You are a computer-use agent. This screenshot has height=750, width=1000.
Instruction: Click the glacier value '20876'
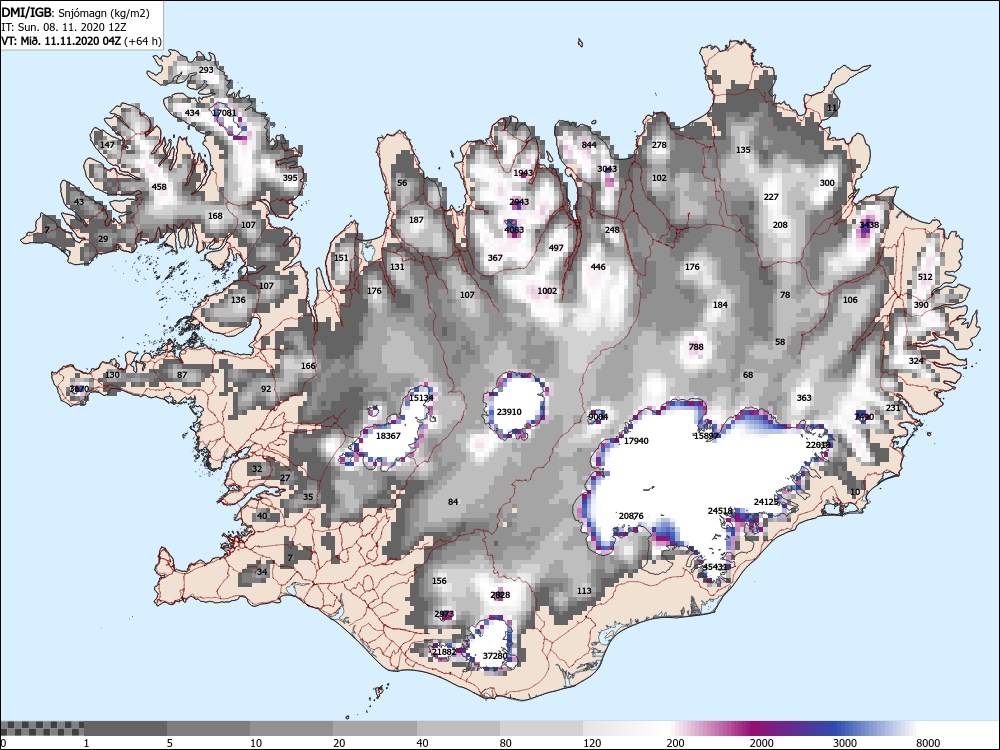tap(631, 516)
